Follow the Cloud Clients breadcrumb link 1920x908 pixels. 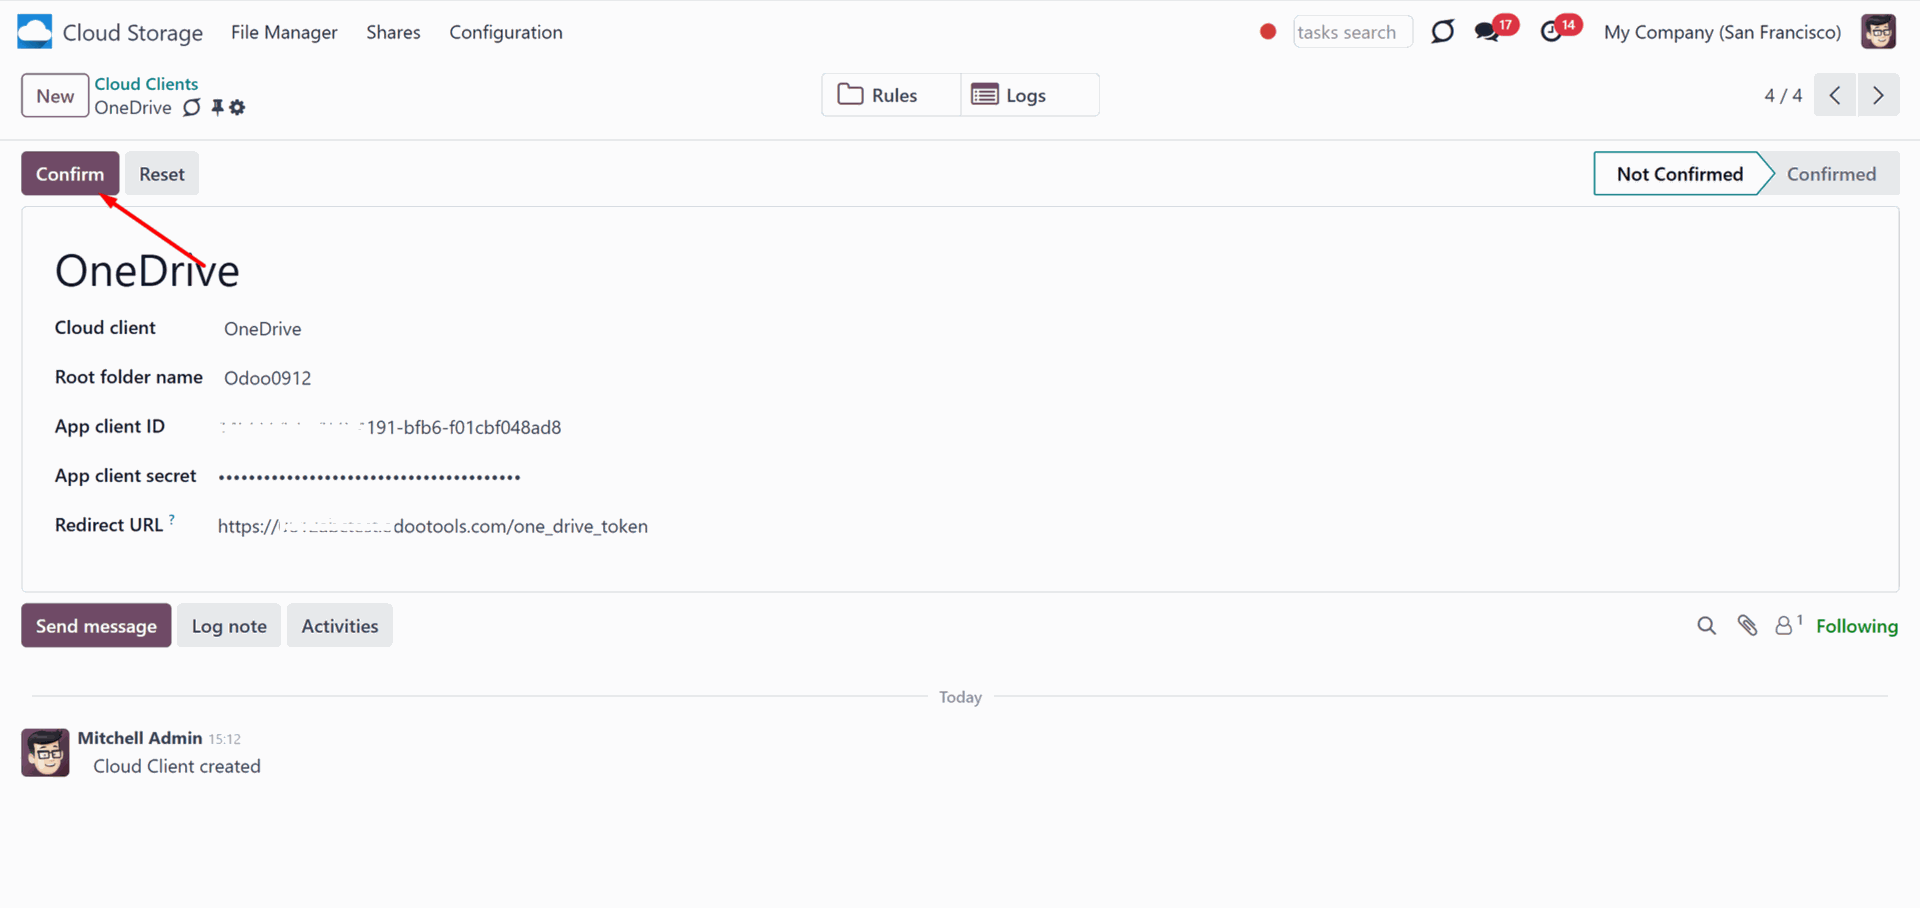(146, 84)
